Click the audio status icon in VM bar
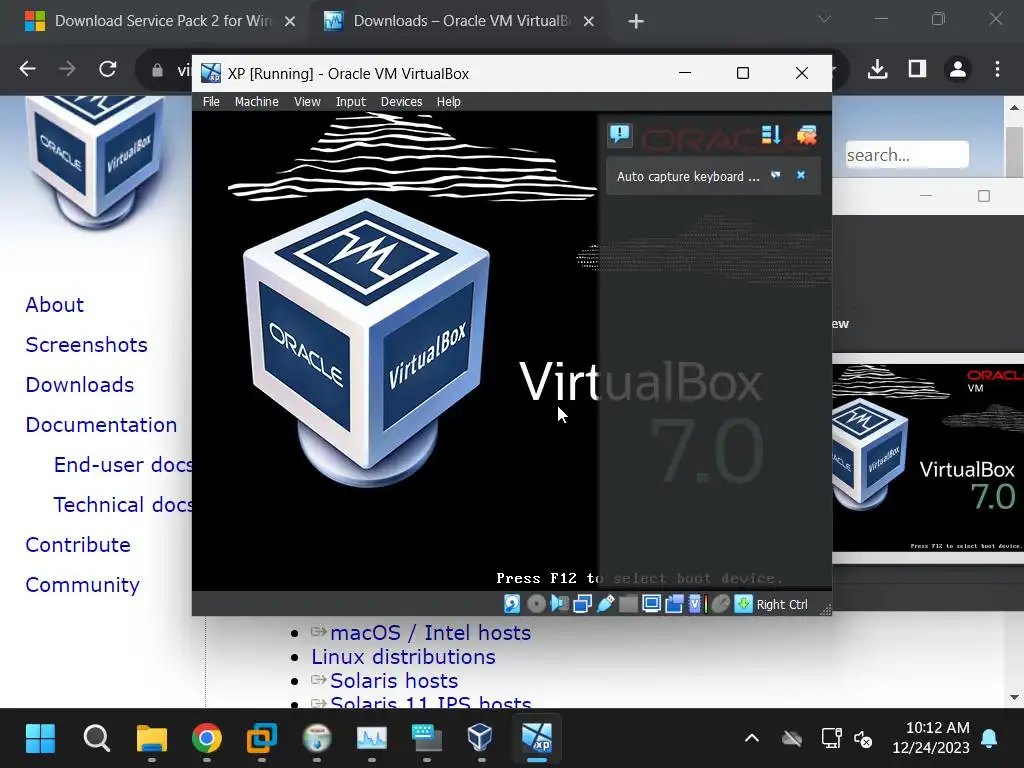The height and width of the screenshot is (768, 1024). pyautogui.click(x=560, y=604)
